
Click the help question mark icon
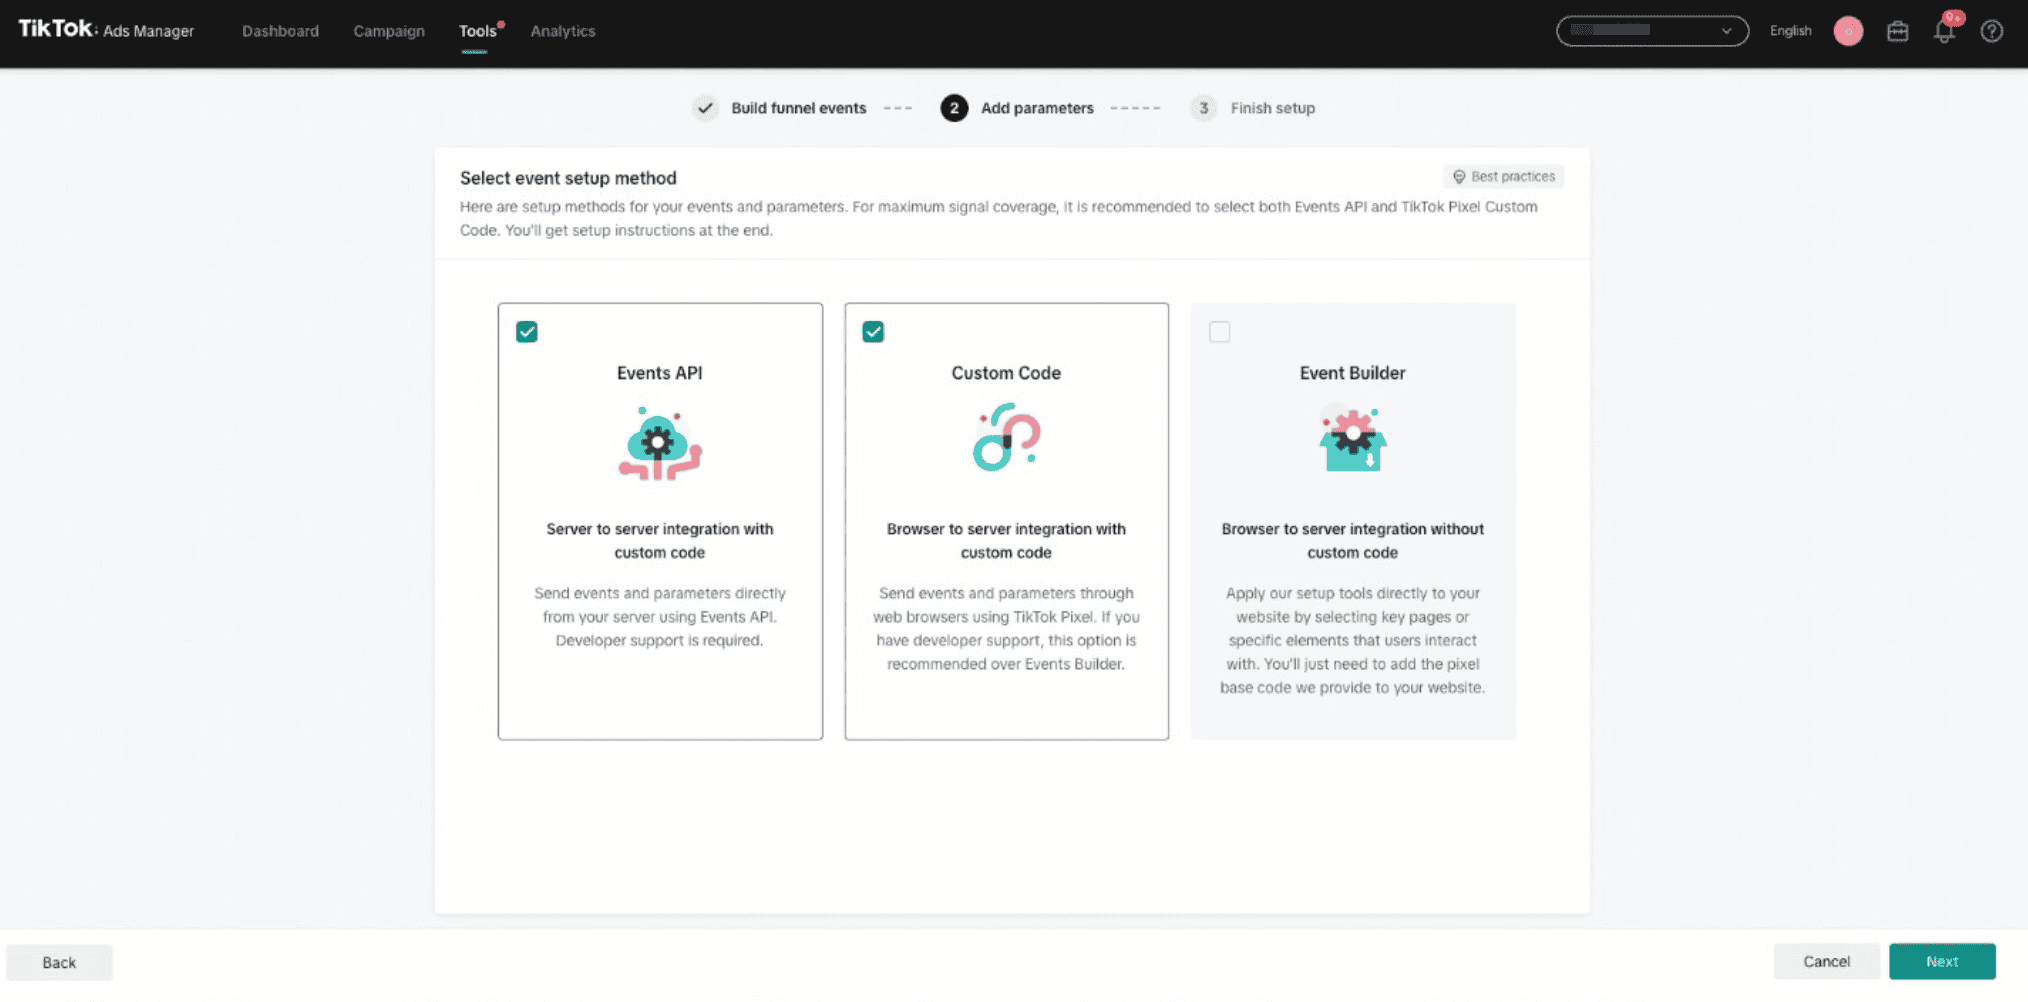coord(1992,31)
